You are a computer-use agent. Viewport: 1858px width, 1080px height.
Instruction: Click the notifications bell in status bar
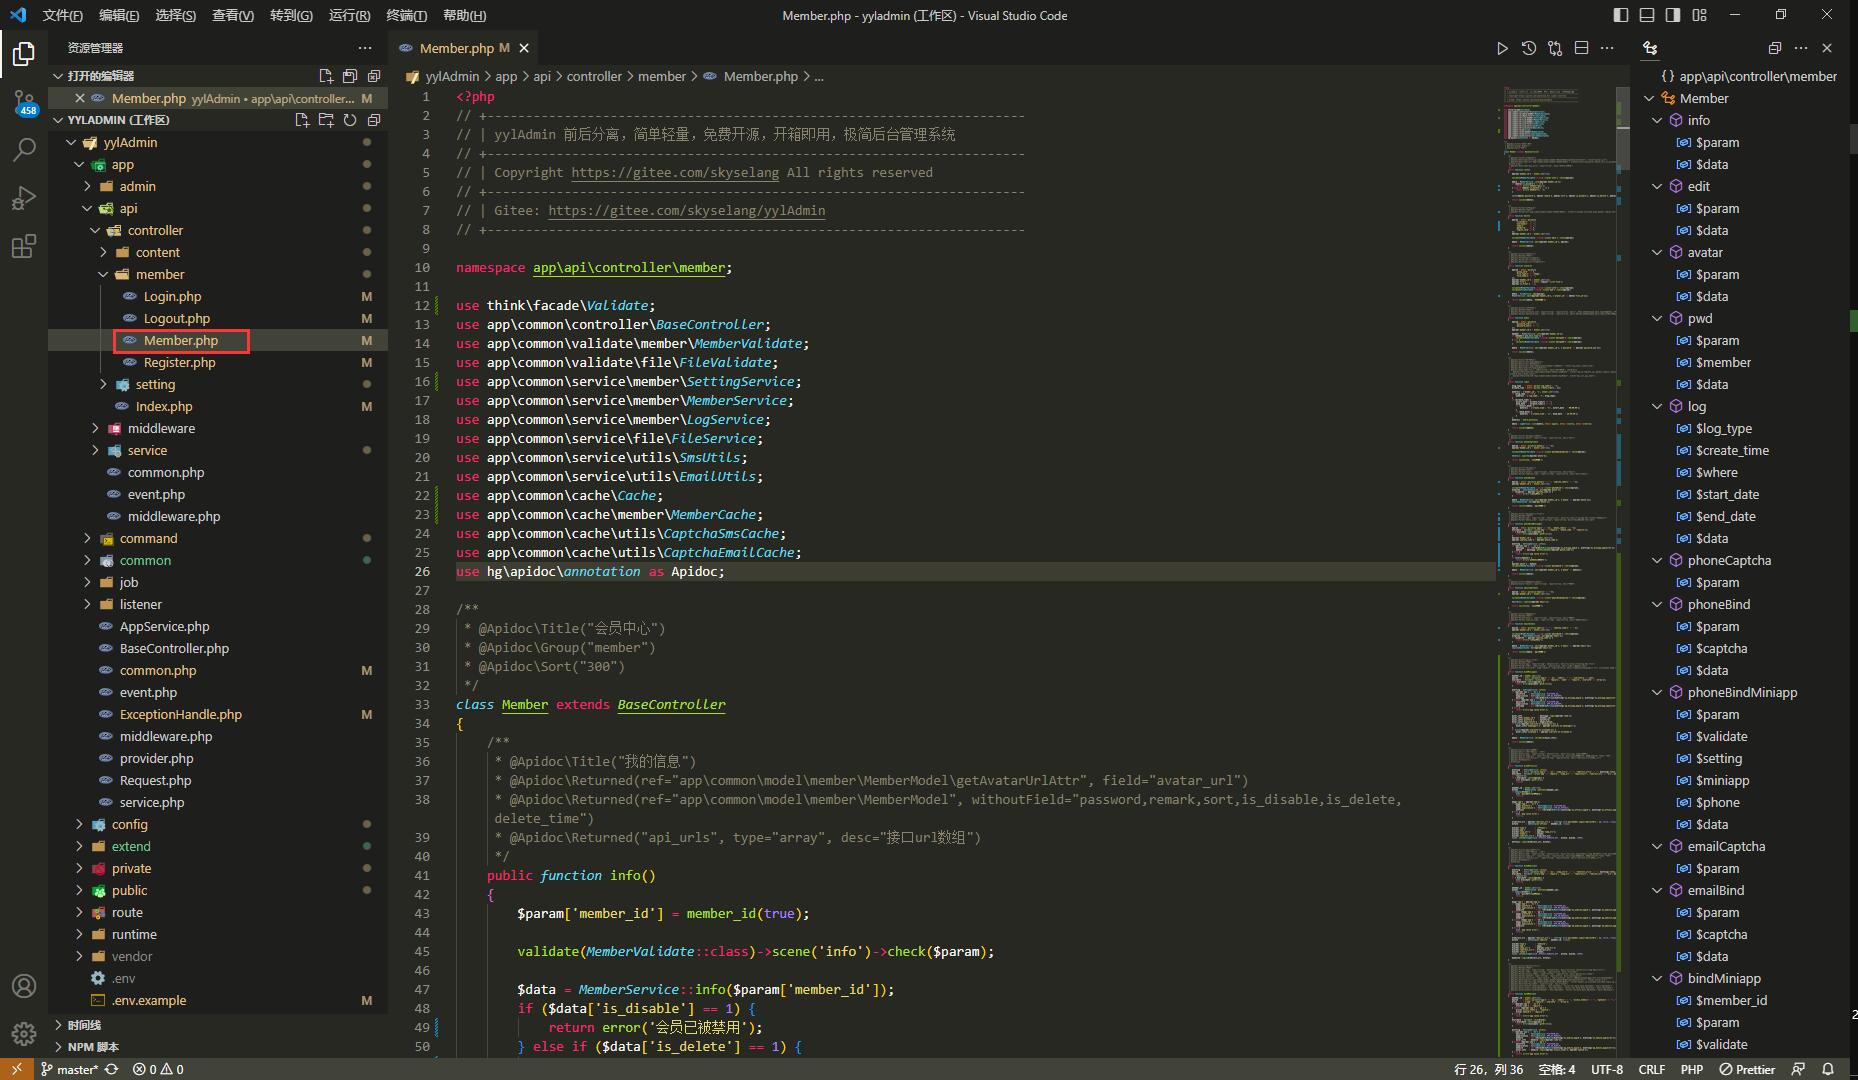point(1828,1069)
